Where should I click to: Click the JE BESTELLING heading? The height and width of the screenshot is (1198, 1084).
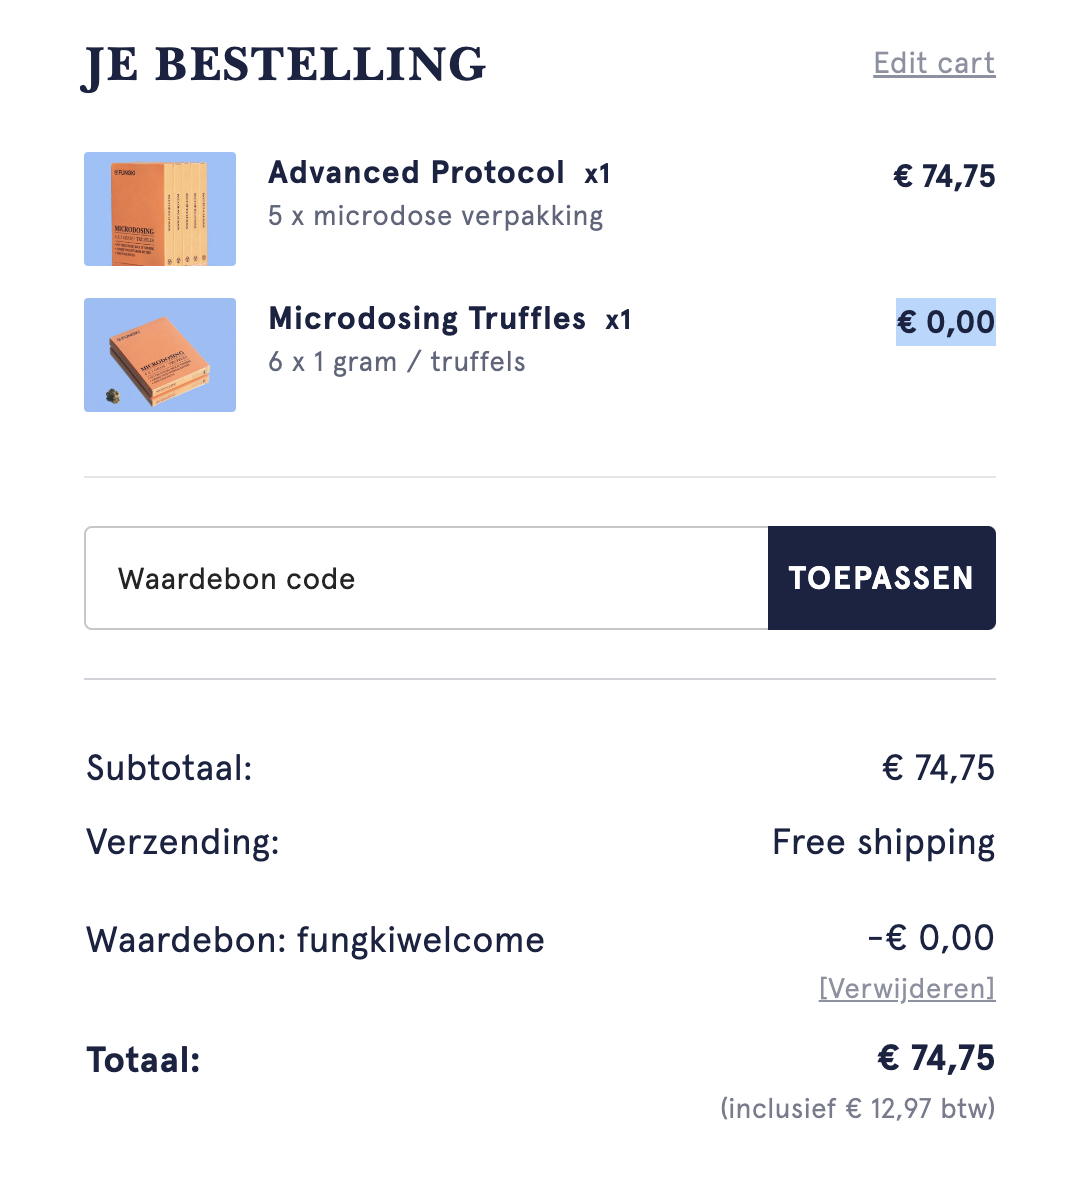pos(283,65)
